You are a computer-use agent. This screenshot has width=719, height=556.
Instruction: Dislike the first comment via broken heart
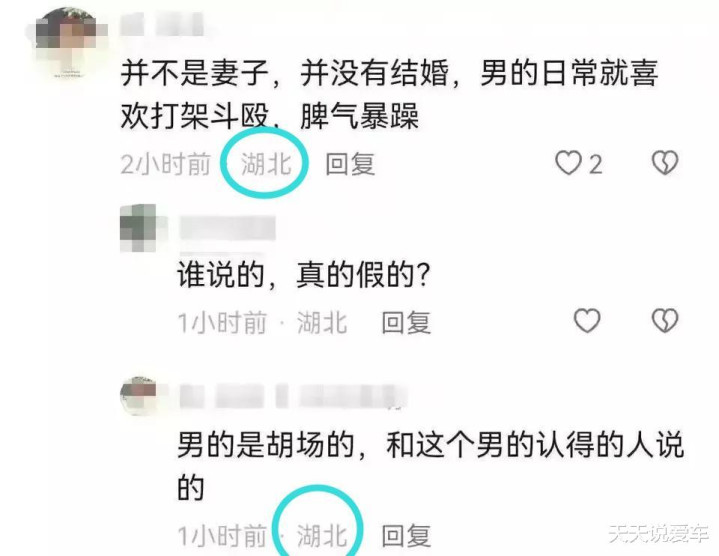(x=665, y=163)
